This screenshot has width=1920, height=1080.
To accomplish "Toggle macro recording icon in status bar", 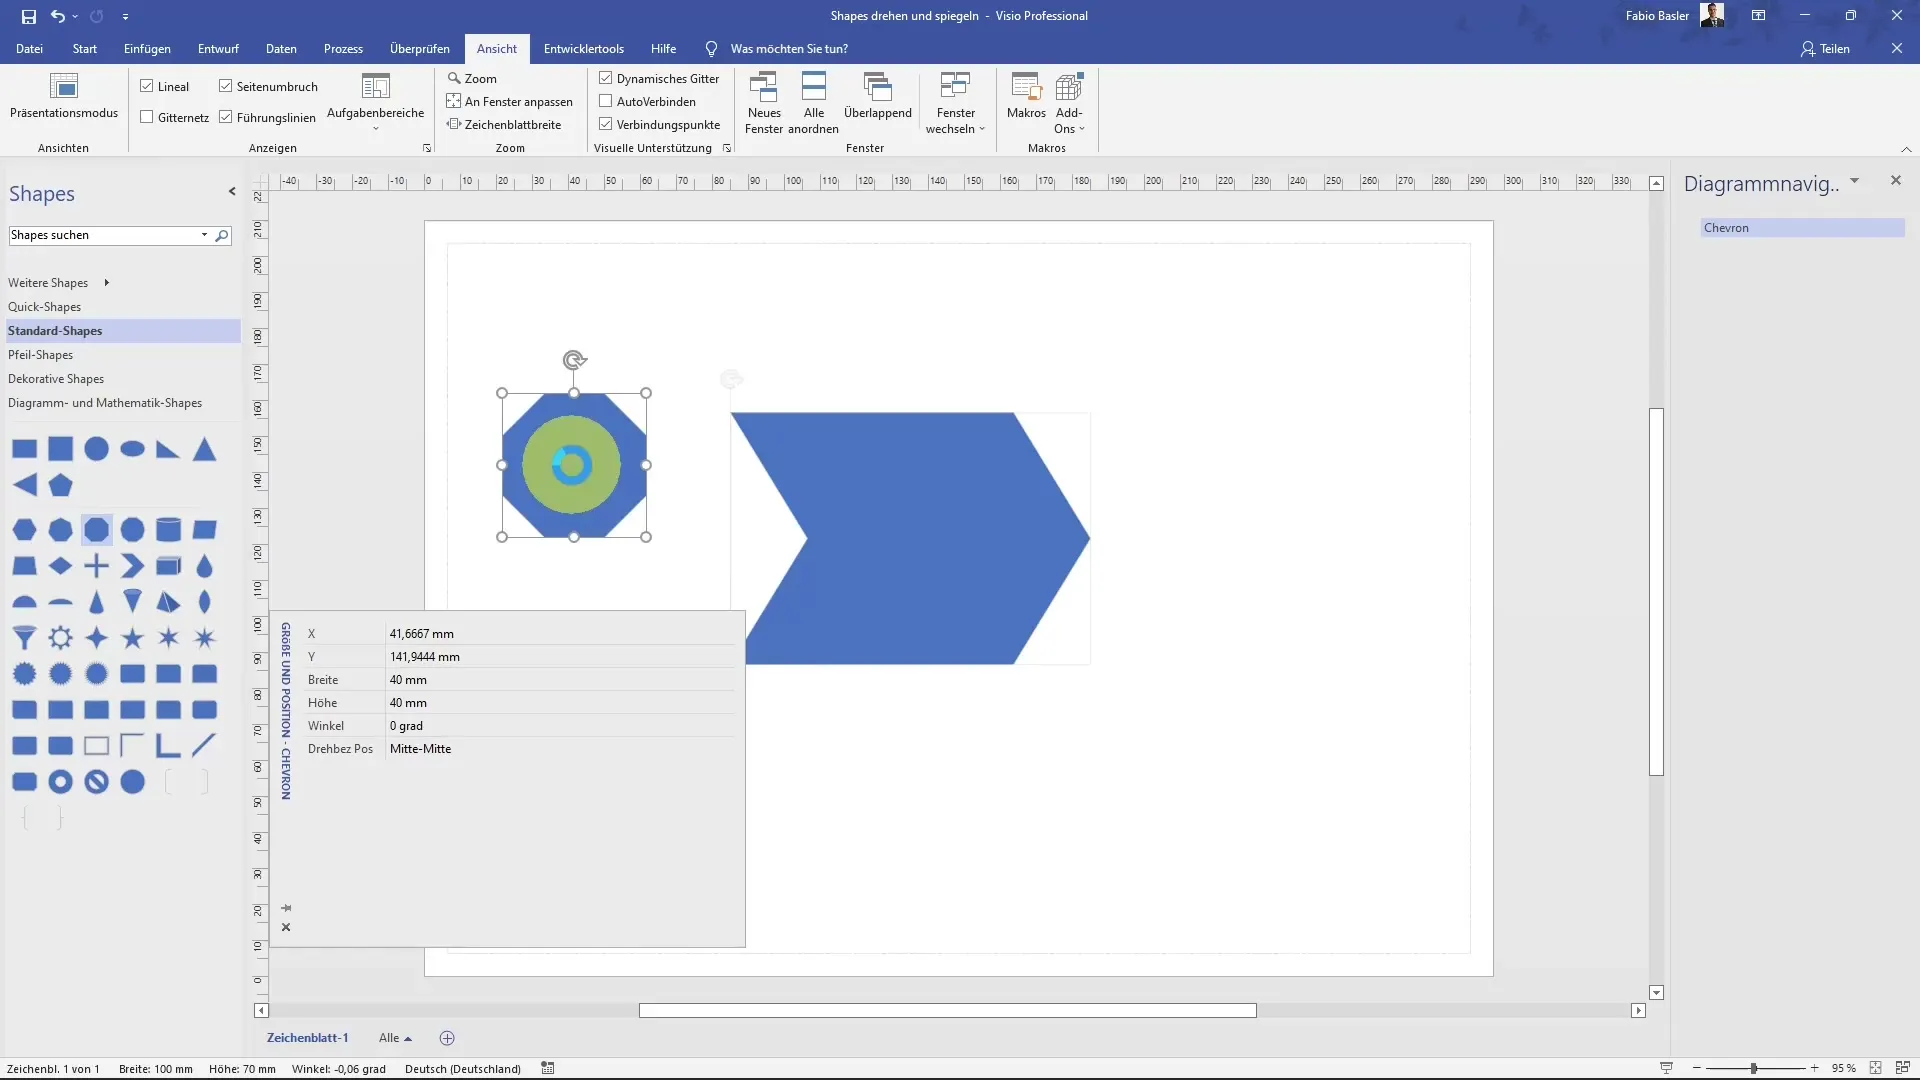I will click(x=548, y=1068).
